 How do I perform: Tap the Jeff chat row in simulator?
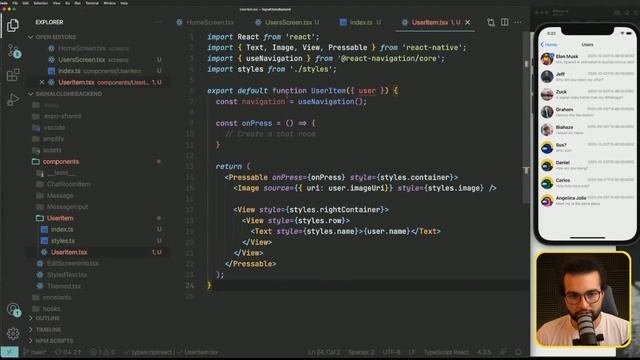point(587,77)
